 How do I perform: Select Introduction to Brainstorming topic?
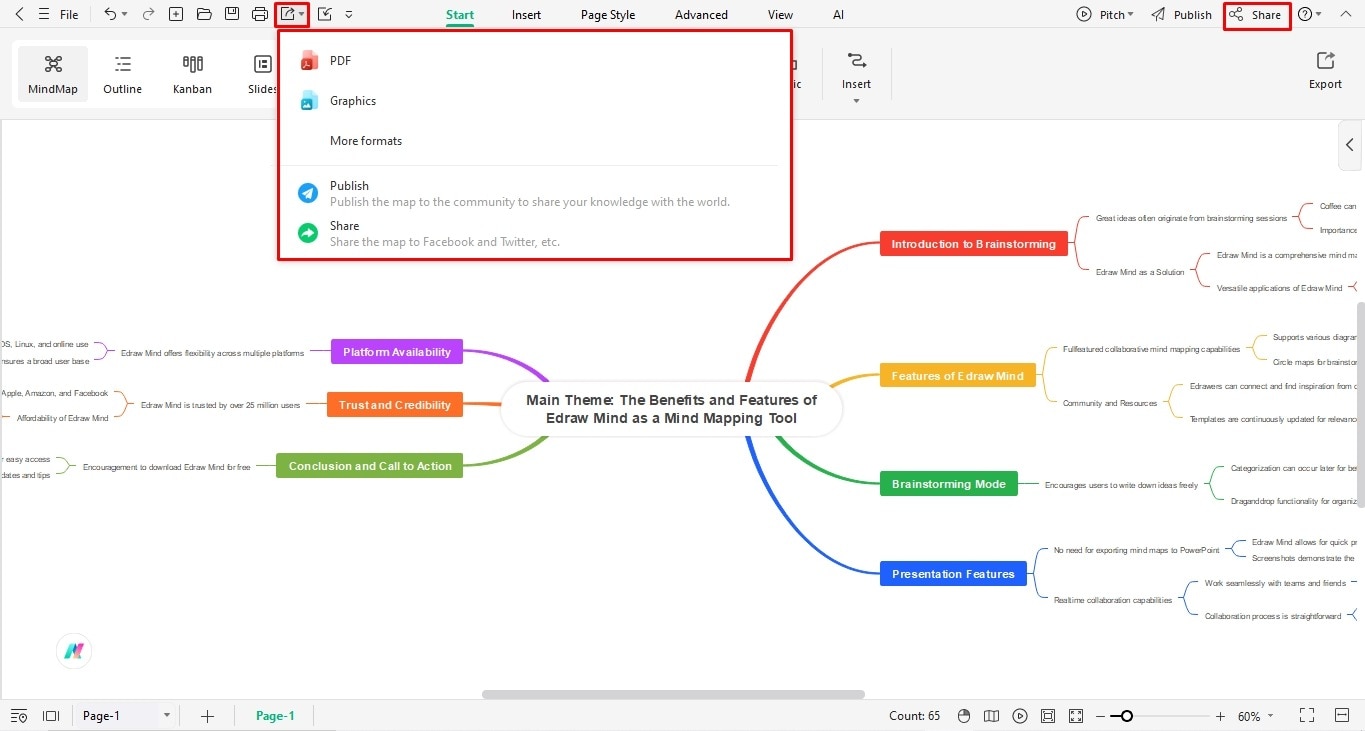point(973,244)
